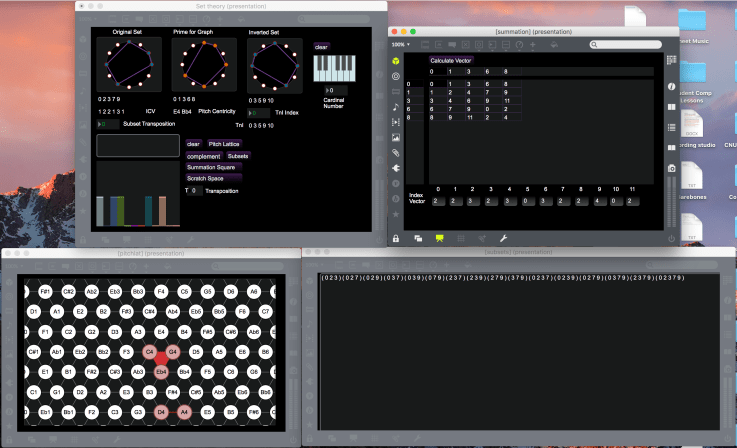The image size is (737, 448).
Task: Open the audio note icon in sidebar
Action: (x=397, y=106)
